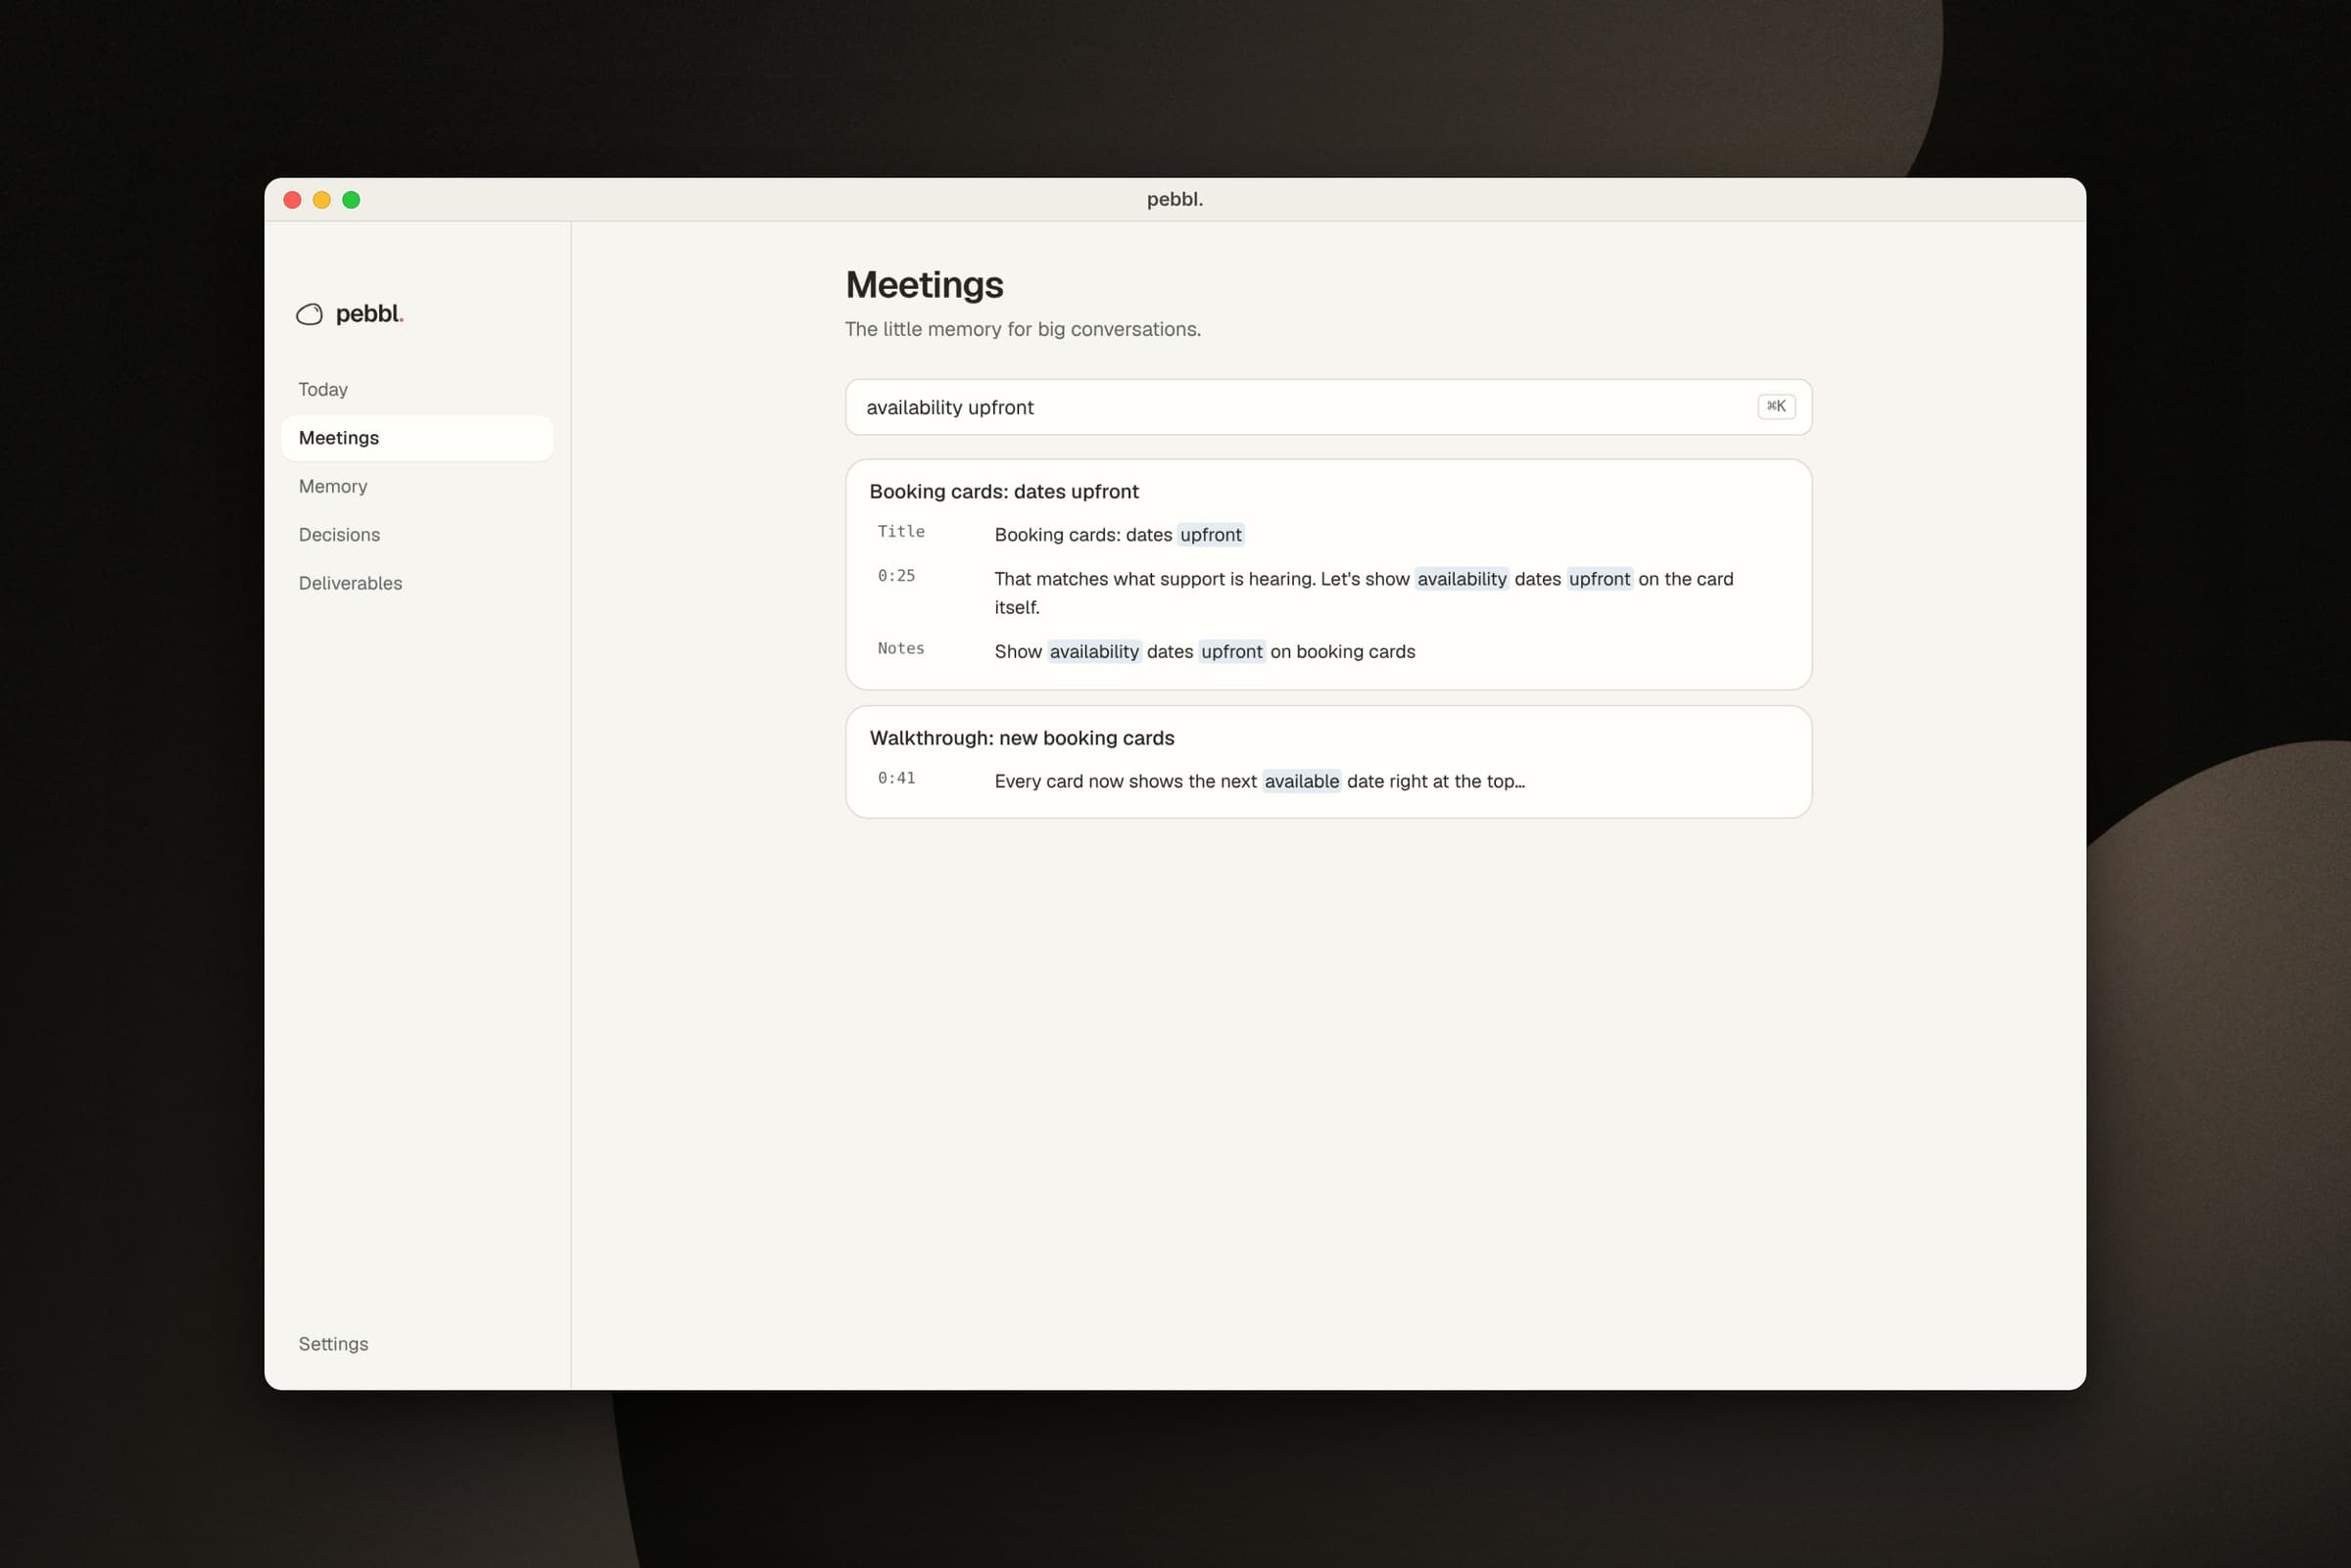Click the 'Meetings' page heading
Screen dimensions: 2351x1568
point(924,285)
